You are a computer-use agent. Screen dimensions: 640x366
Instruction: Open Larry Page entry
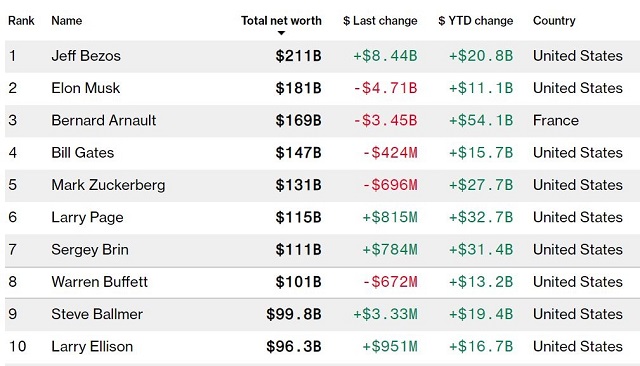tap(87, 217)
